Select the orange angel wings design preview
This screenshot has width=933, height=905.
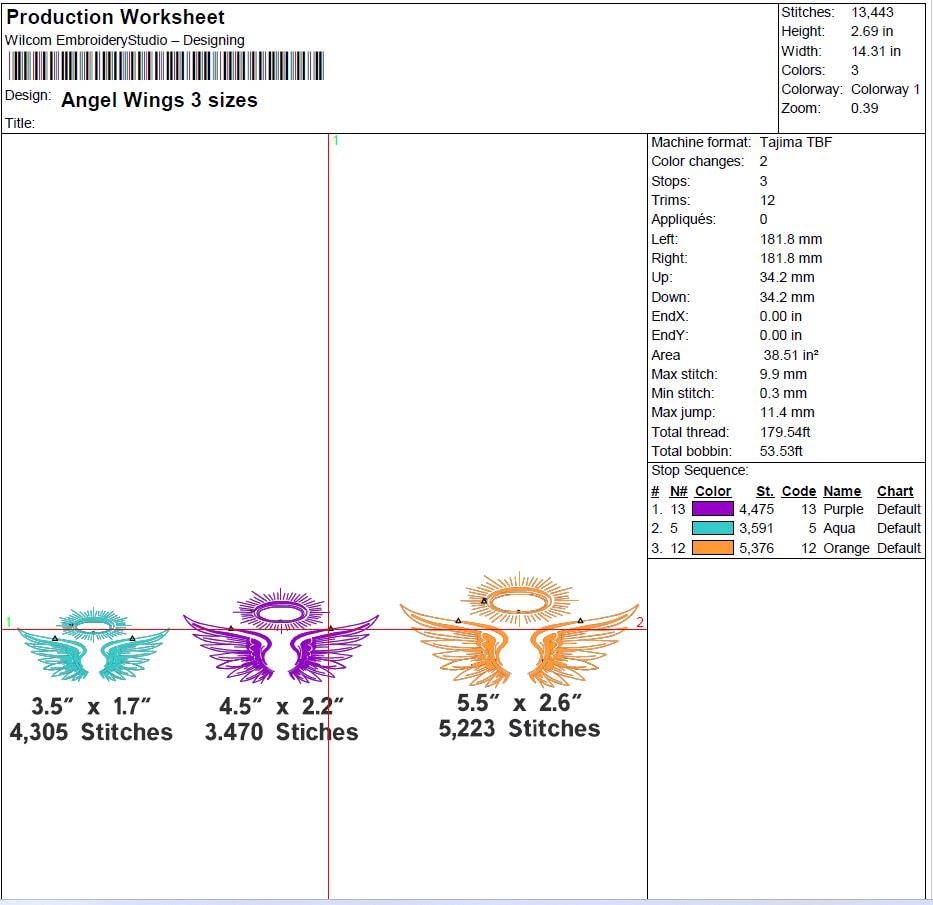pos(519,630)
